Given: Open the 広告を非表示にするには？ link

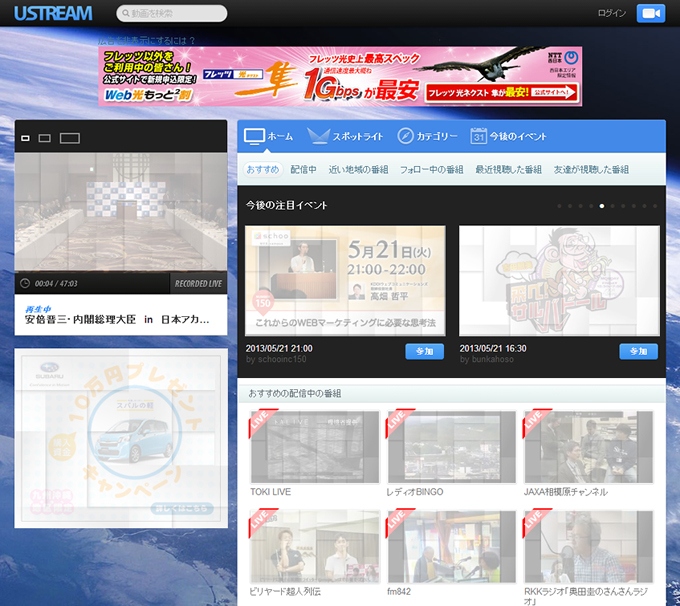Looking at the screenshot, I should tap(147, 40).
